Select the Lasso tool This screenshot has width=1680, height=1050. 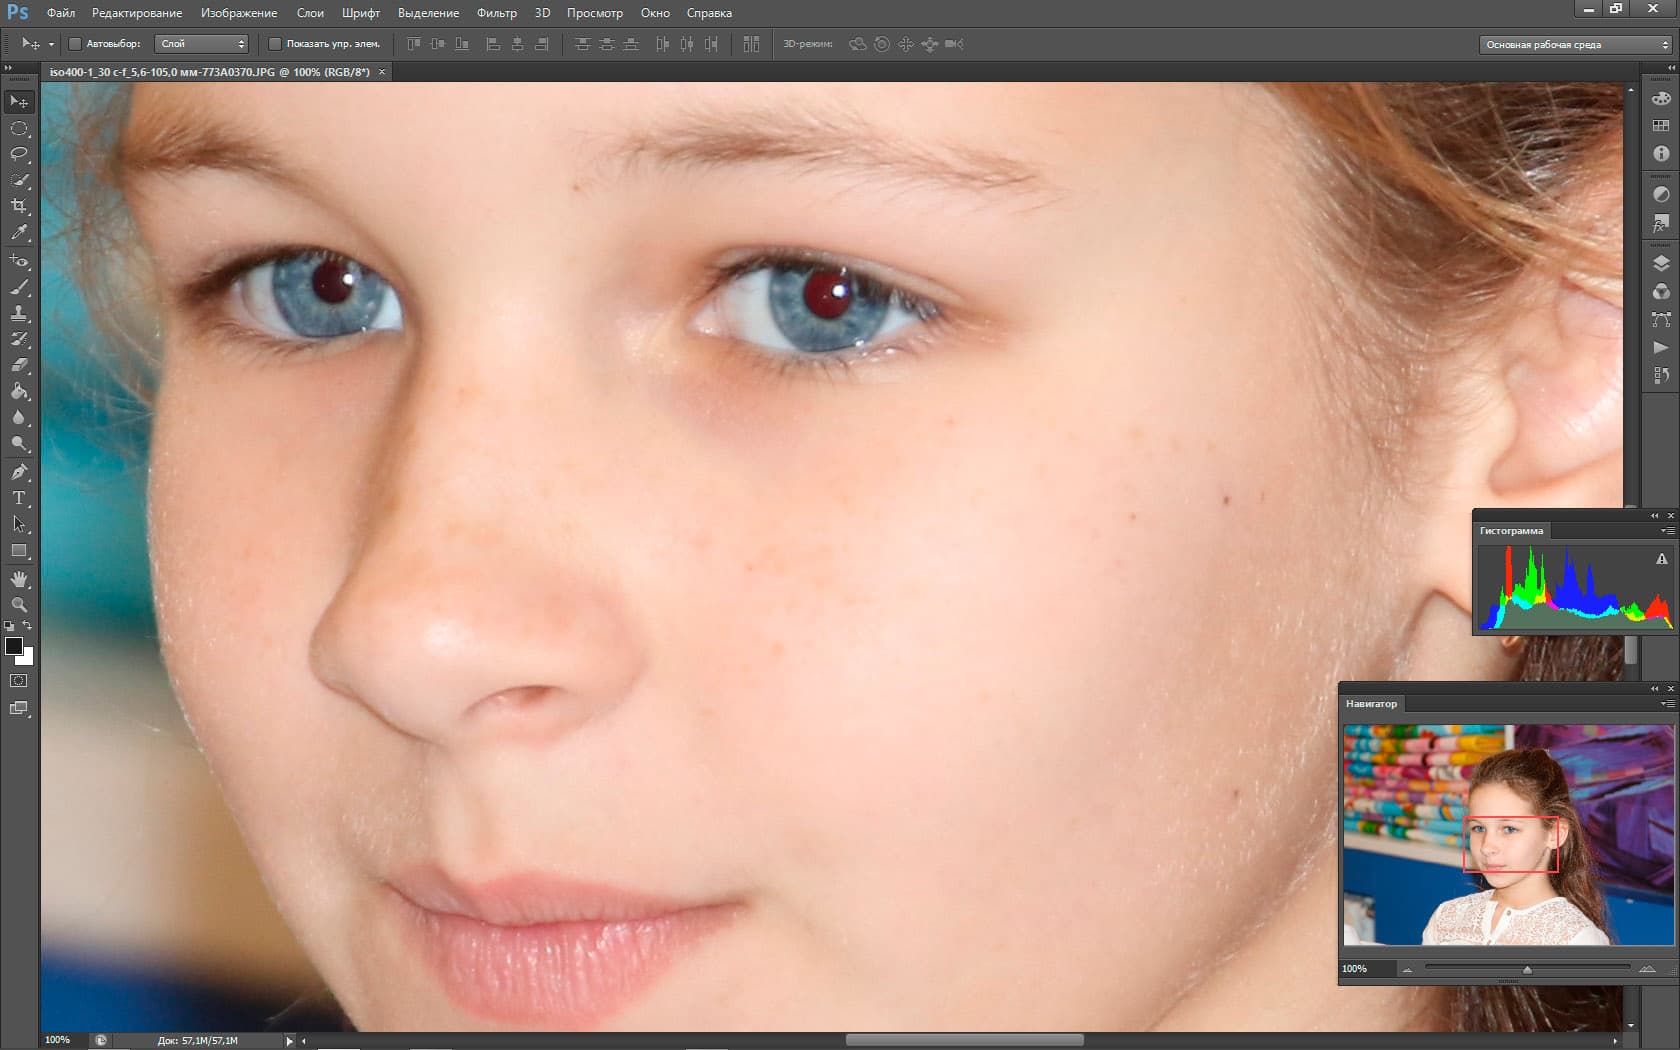(x=19, y=154)
